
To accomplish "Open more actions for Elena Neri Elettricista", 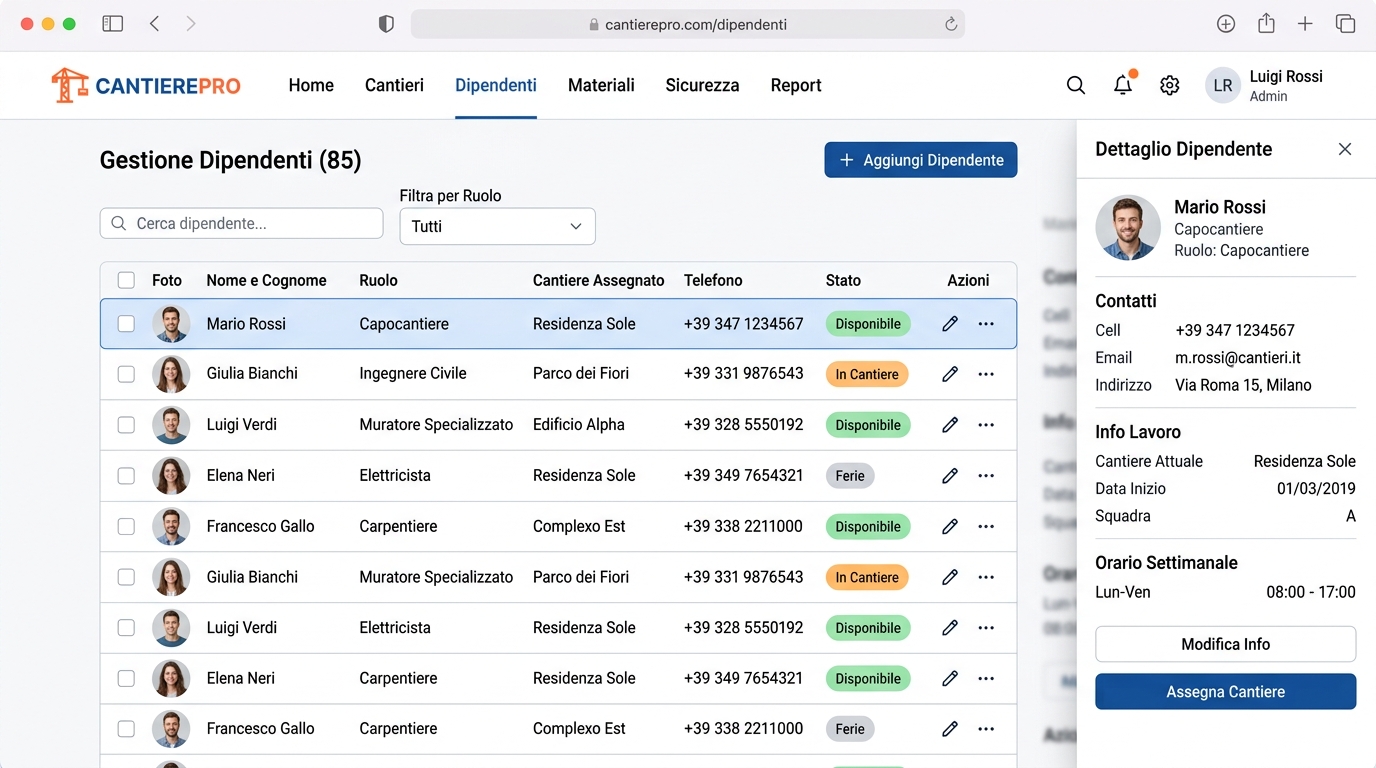I will [x=986, y=476].
